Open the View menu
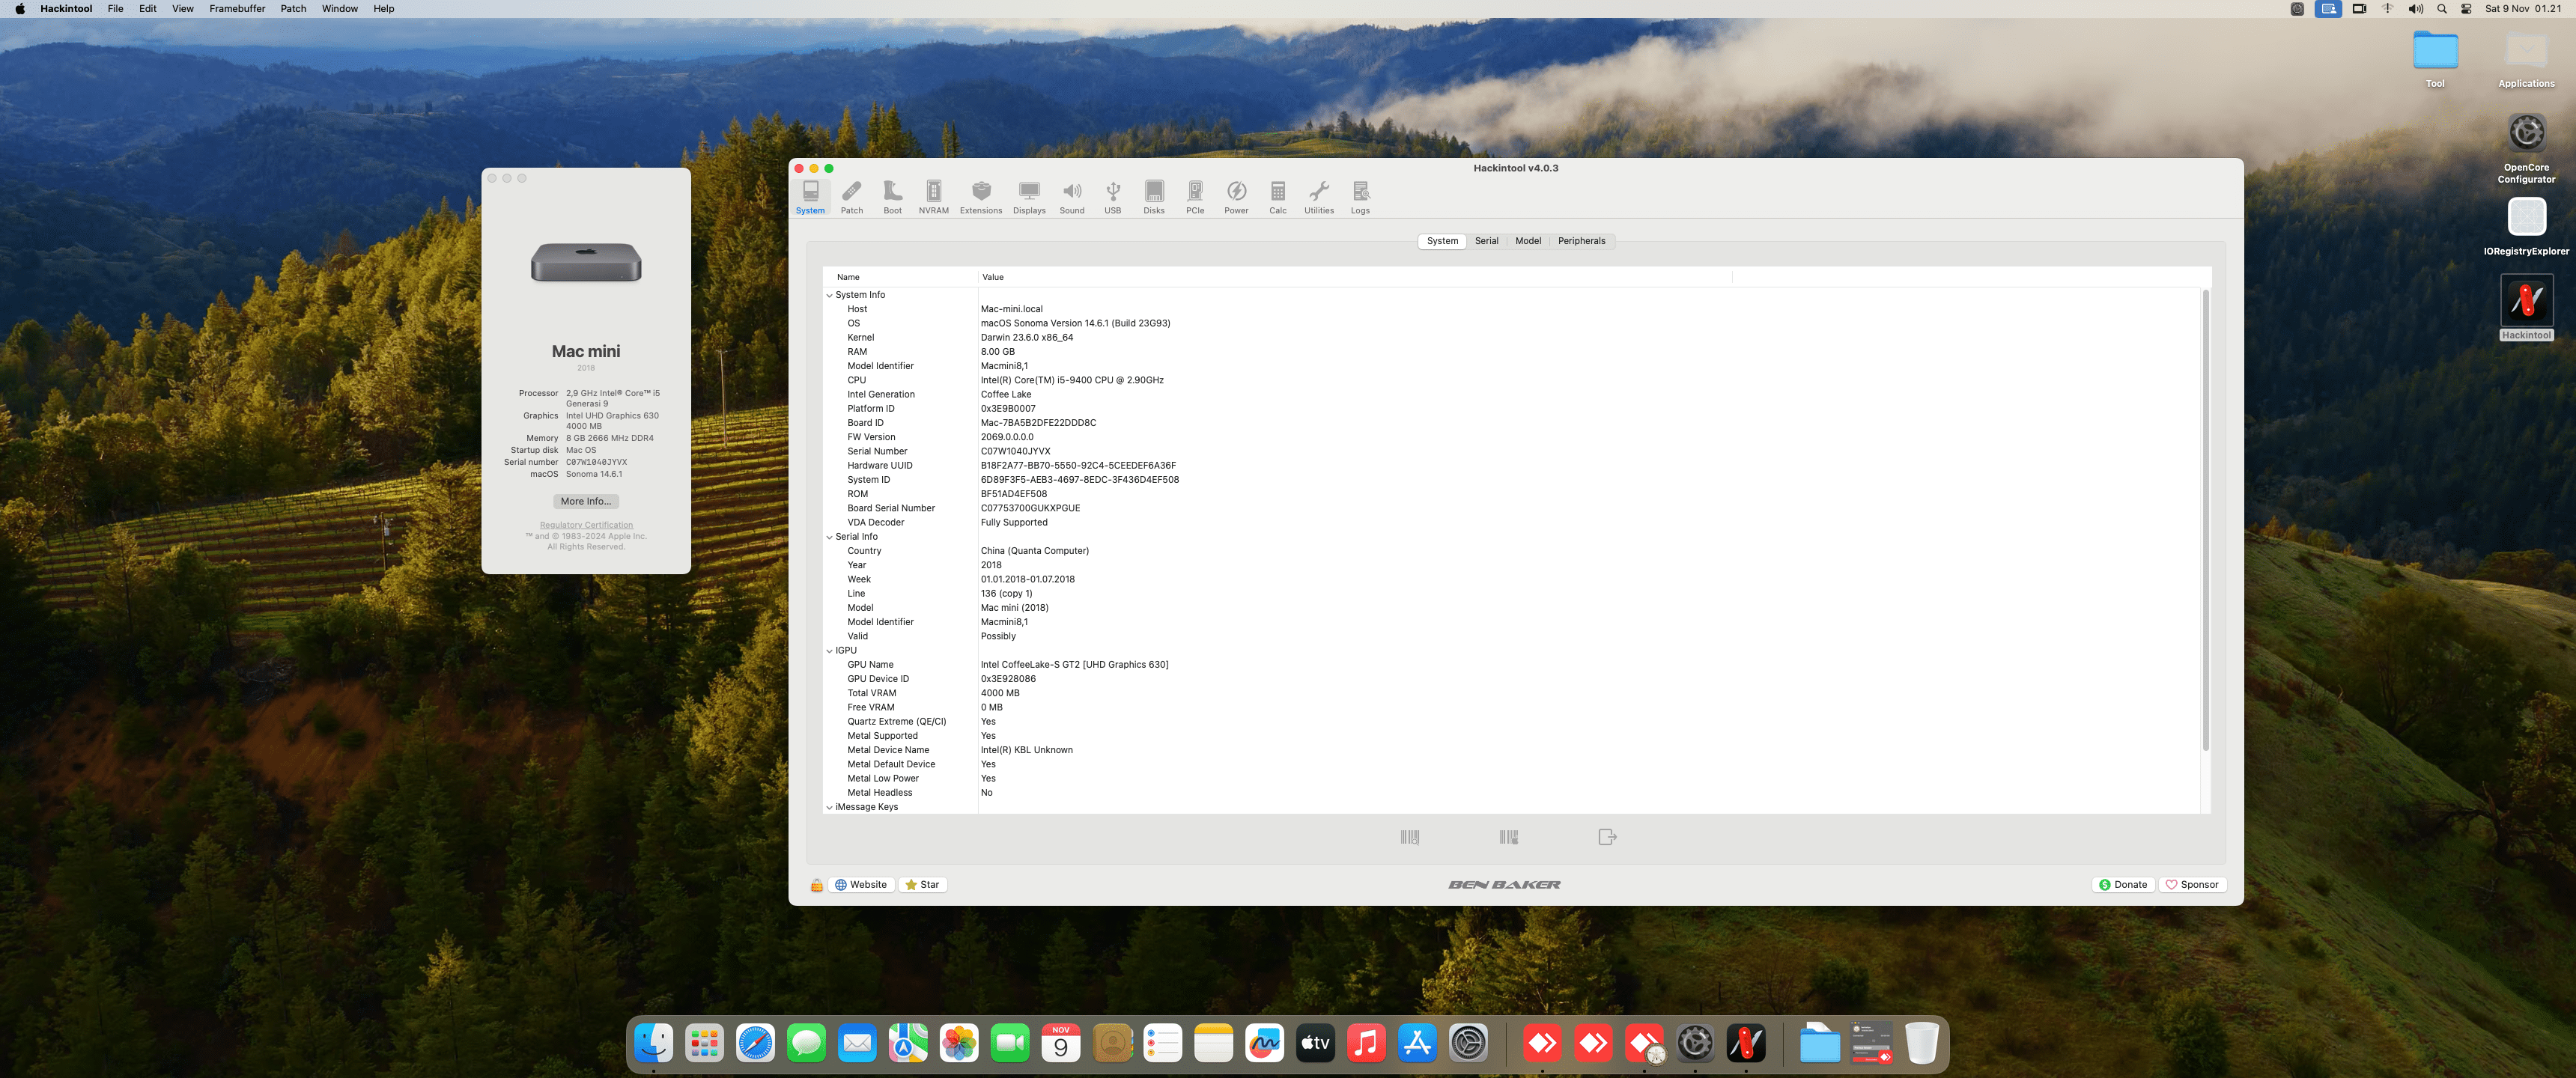The width and height of the screenshot is (2576, 1078). click(182, 9)
